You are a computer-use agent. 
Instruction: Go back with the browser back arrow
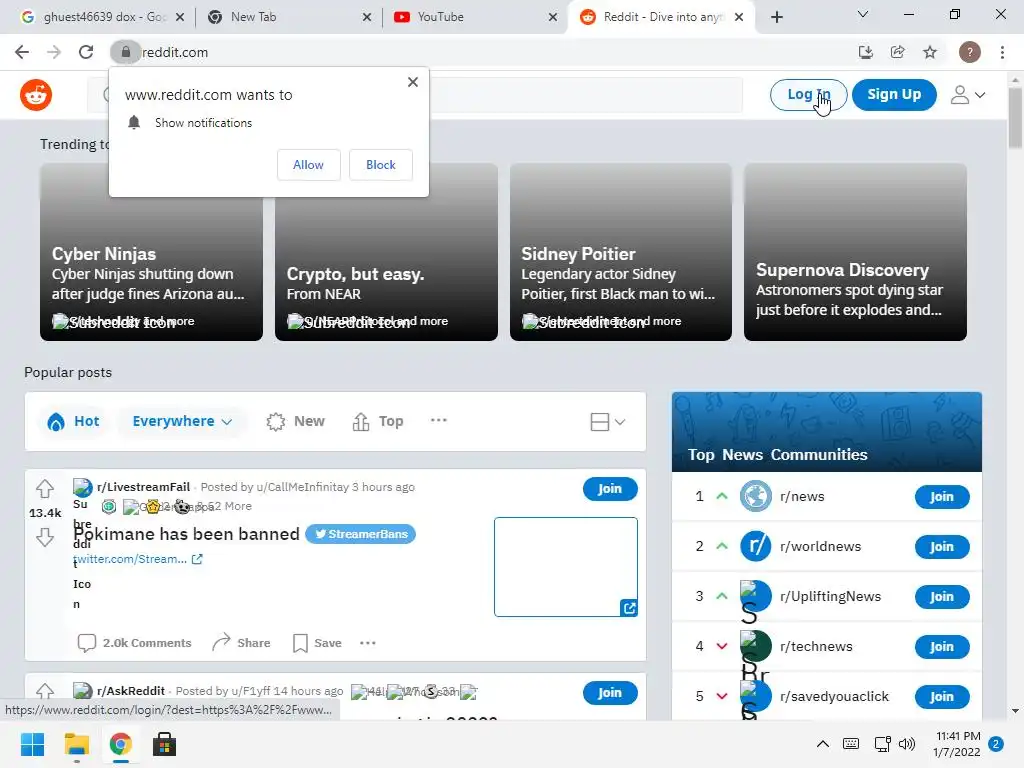(22, 52)
